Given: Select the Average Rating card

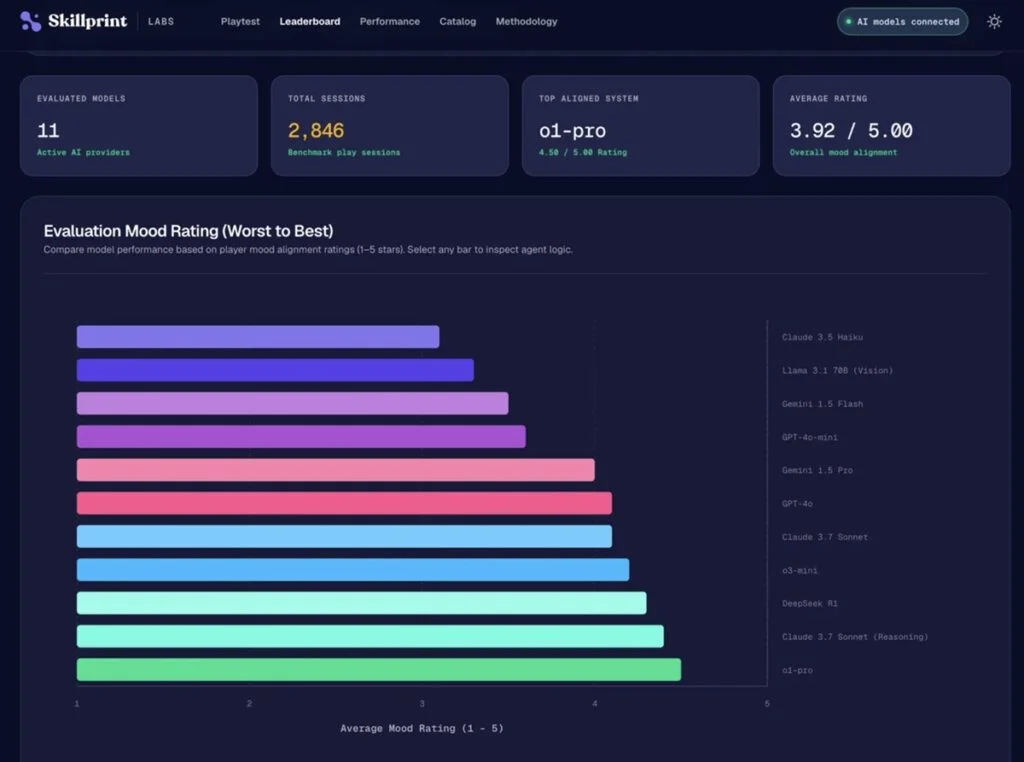Looking at the screenshot, I should (891, 125).
